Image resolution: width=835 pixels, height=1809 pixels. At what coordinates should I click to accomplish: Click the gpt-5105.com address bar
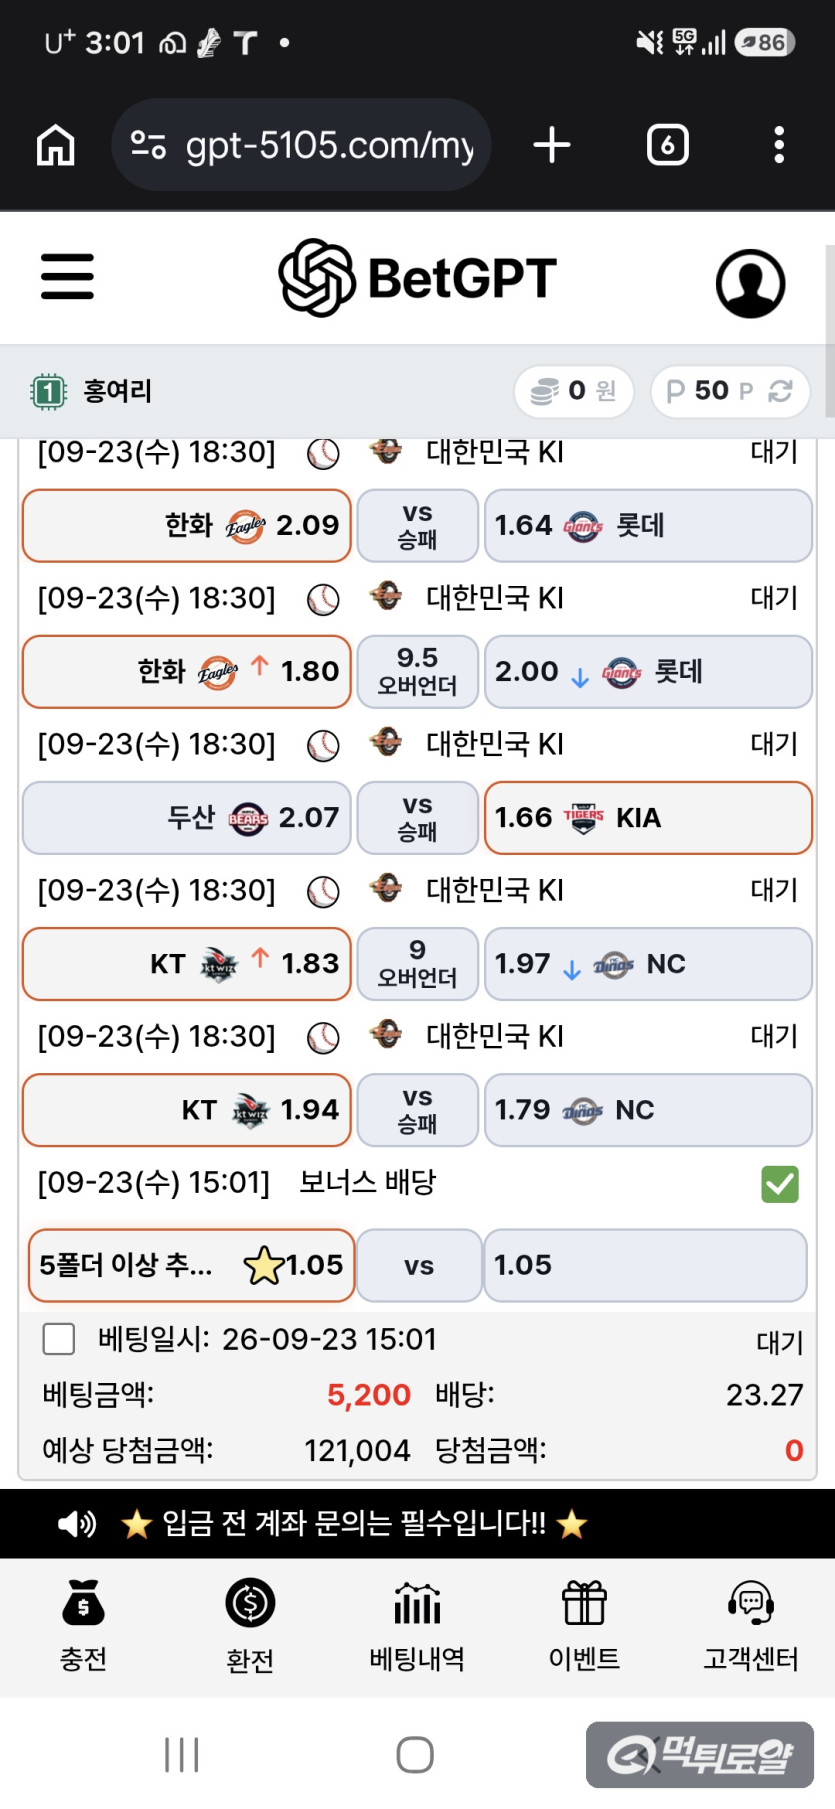click(302, 145)
